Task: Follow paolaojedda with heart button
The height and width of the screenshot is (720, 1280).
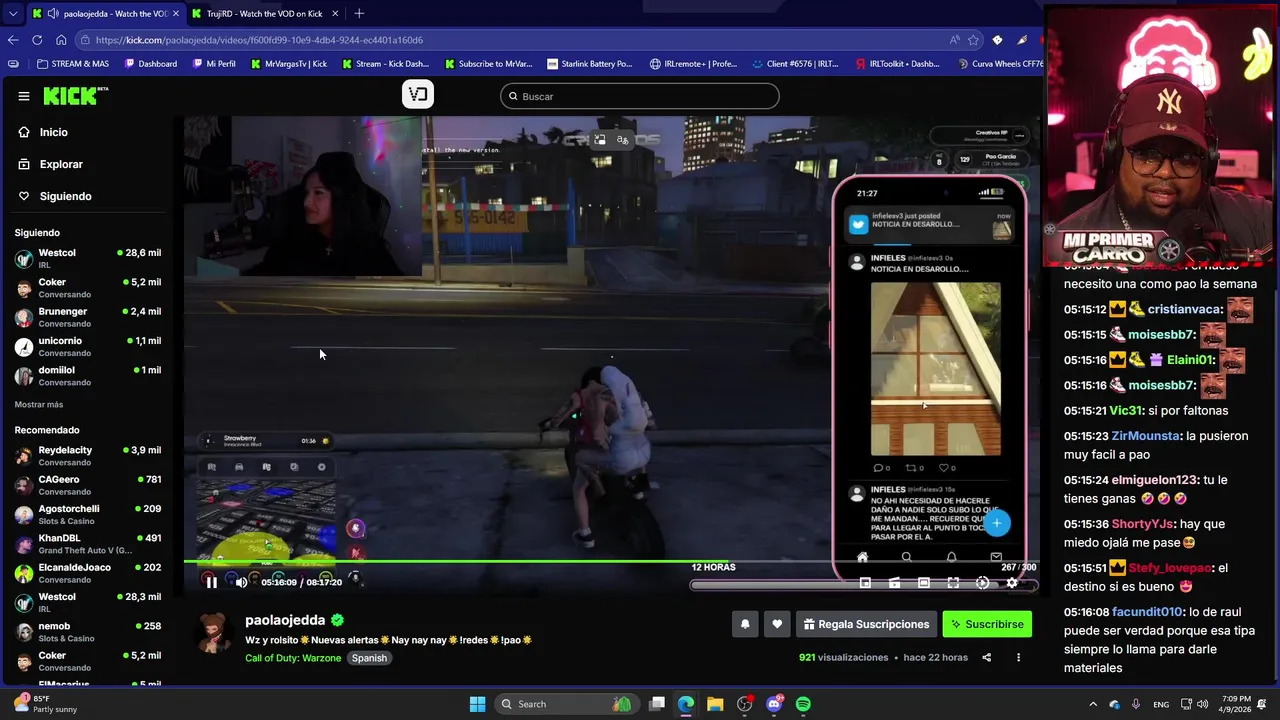Action: click(777, 624)
